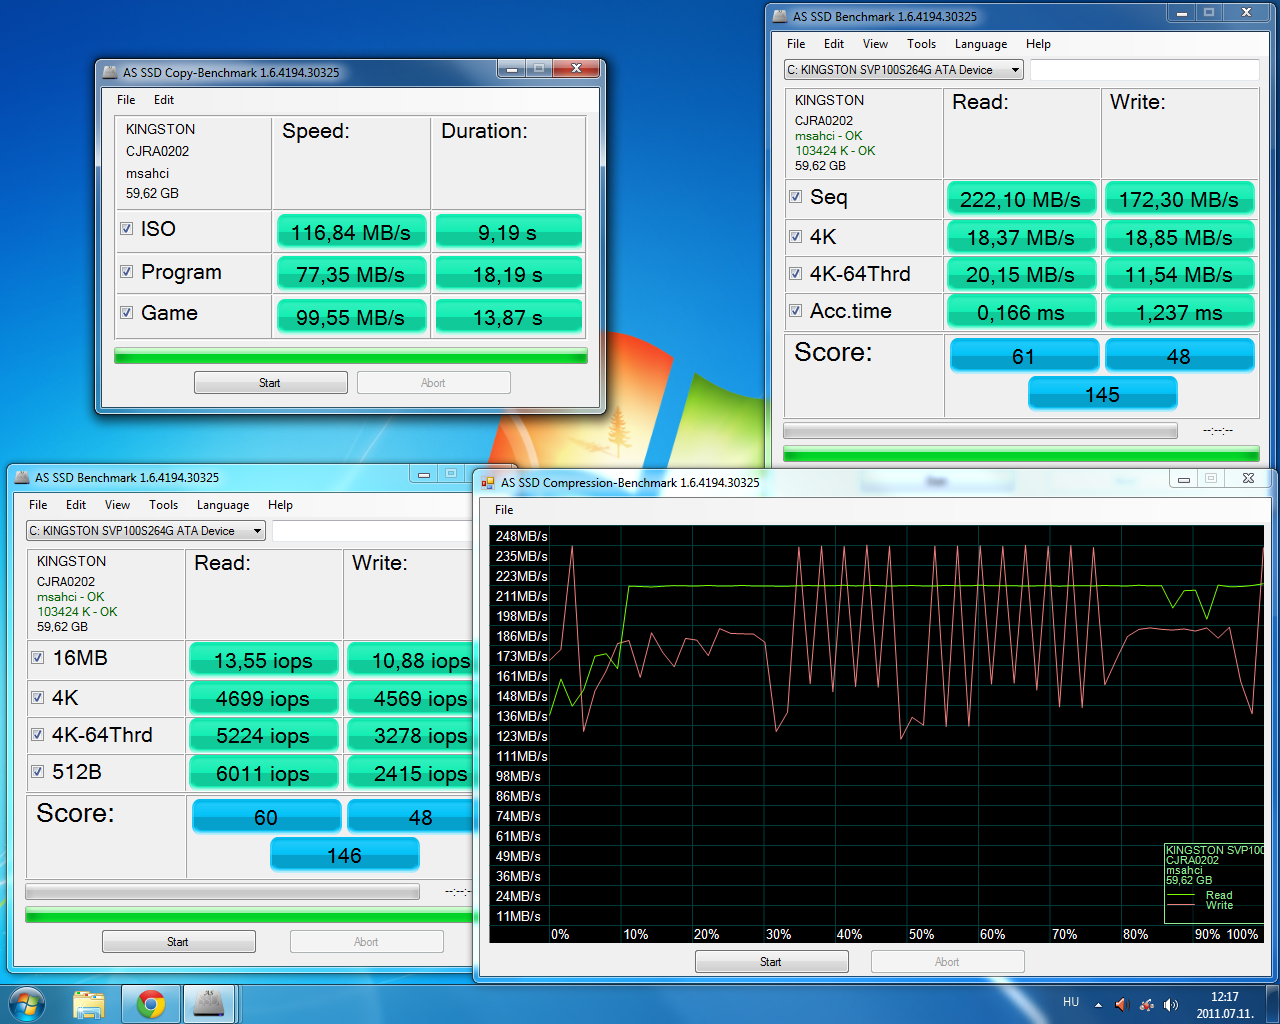Toggle the 16MB test checkbox
The image size is (1280, 1024).
click(x=37, y=657)
